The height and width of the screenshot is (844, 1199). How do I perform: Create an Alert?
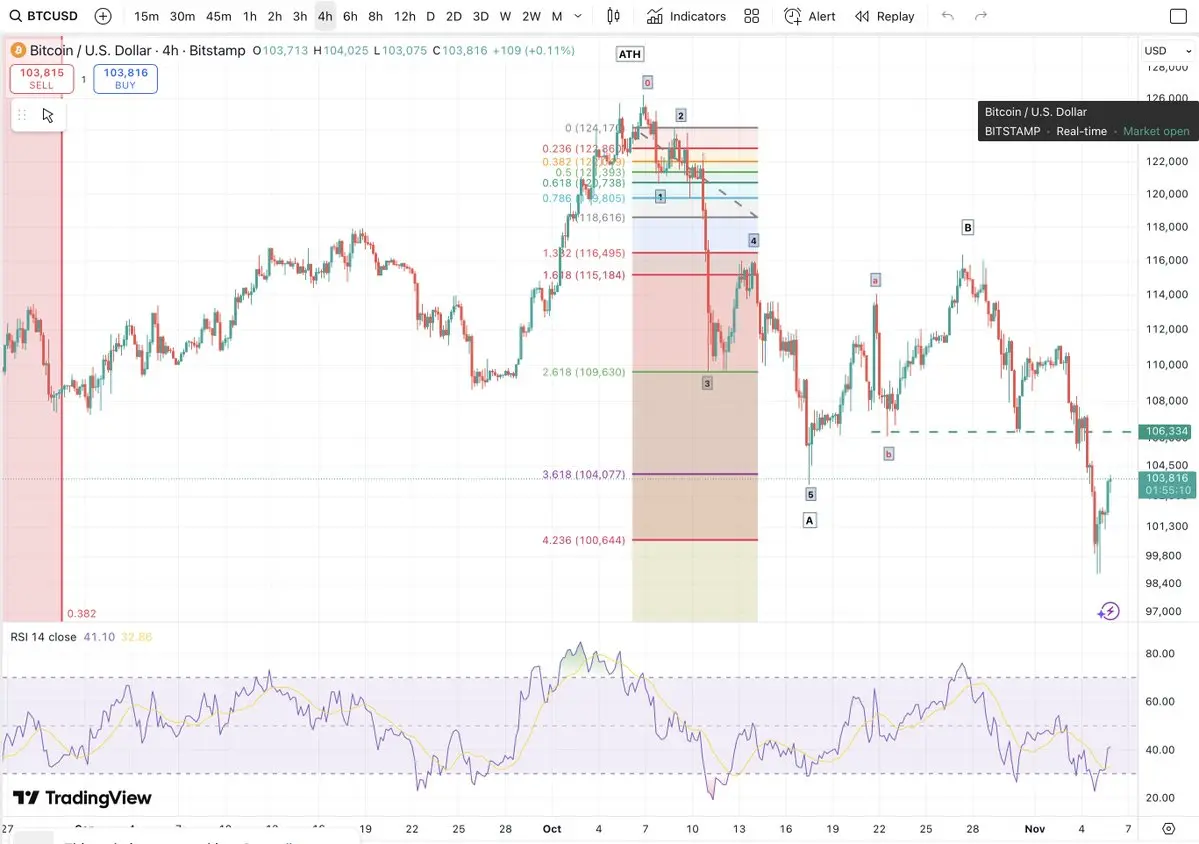[810, 16]
